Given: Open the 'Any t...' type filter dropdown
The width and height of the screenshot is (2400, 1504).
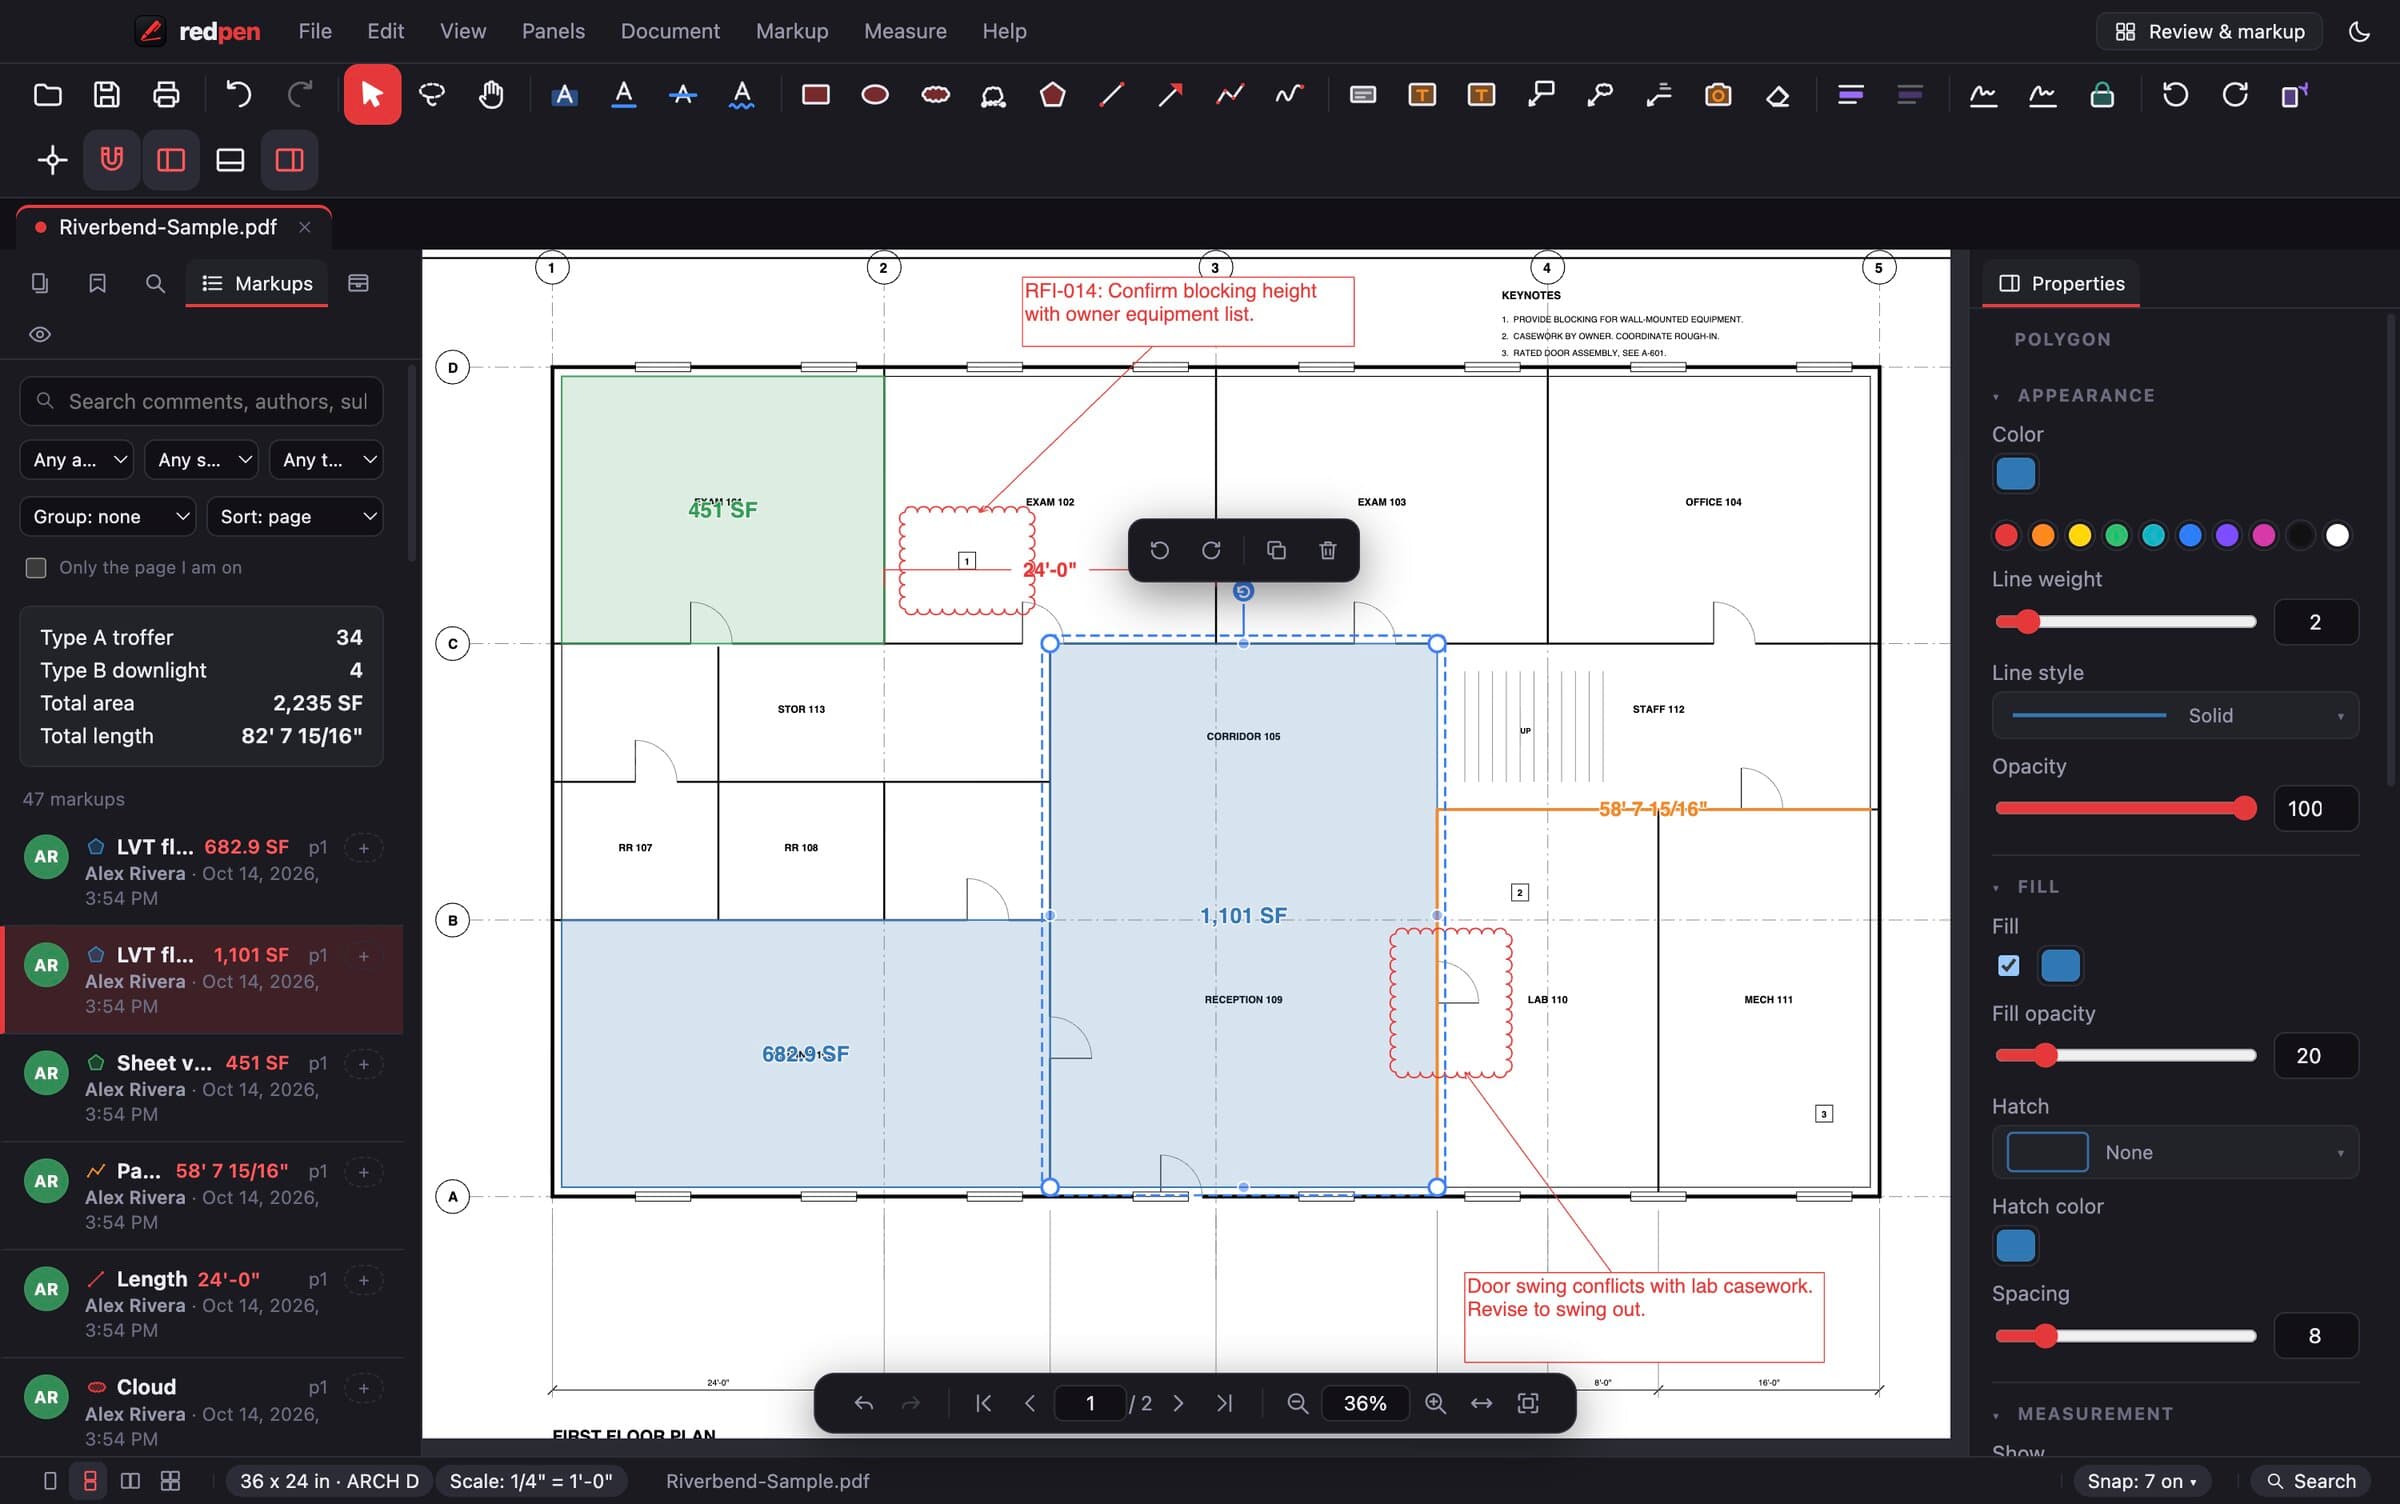Looking at the screenshot, I should point(326,460).
